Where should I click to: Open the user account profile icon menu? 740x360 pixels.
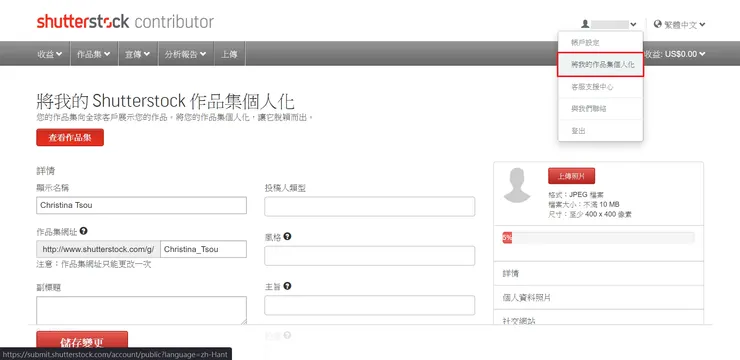coord(585,24)
